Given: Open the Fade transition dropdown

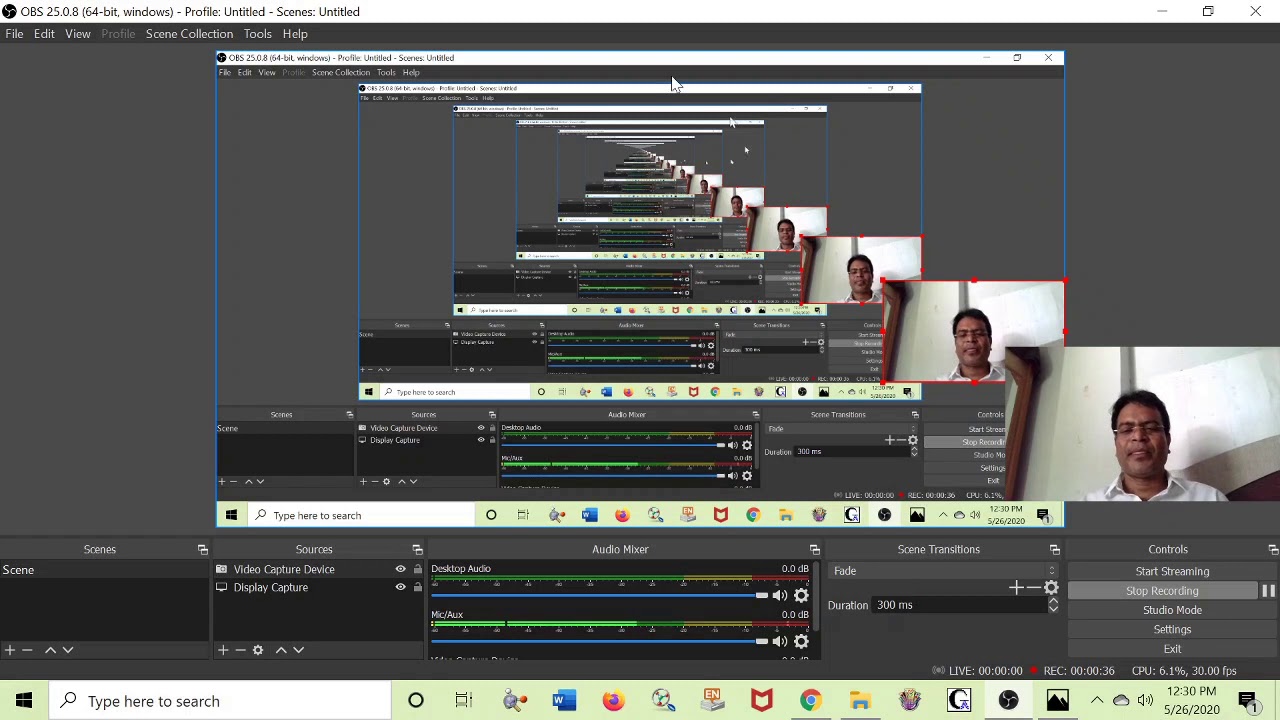Looking at the screenshot, I should click(x=944, y=571).
